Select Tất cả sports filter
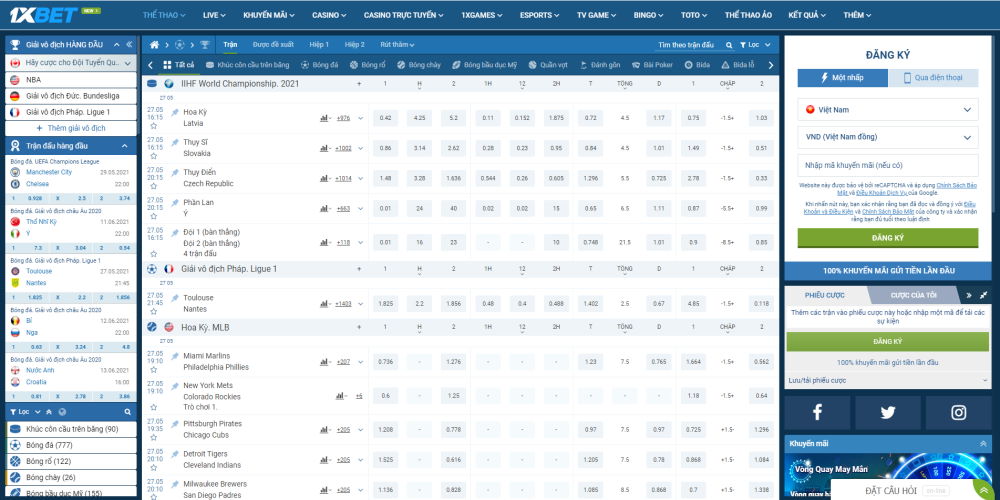The width and height of the screenshot is (1000, 500). (x=179, y=65)
